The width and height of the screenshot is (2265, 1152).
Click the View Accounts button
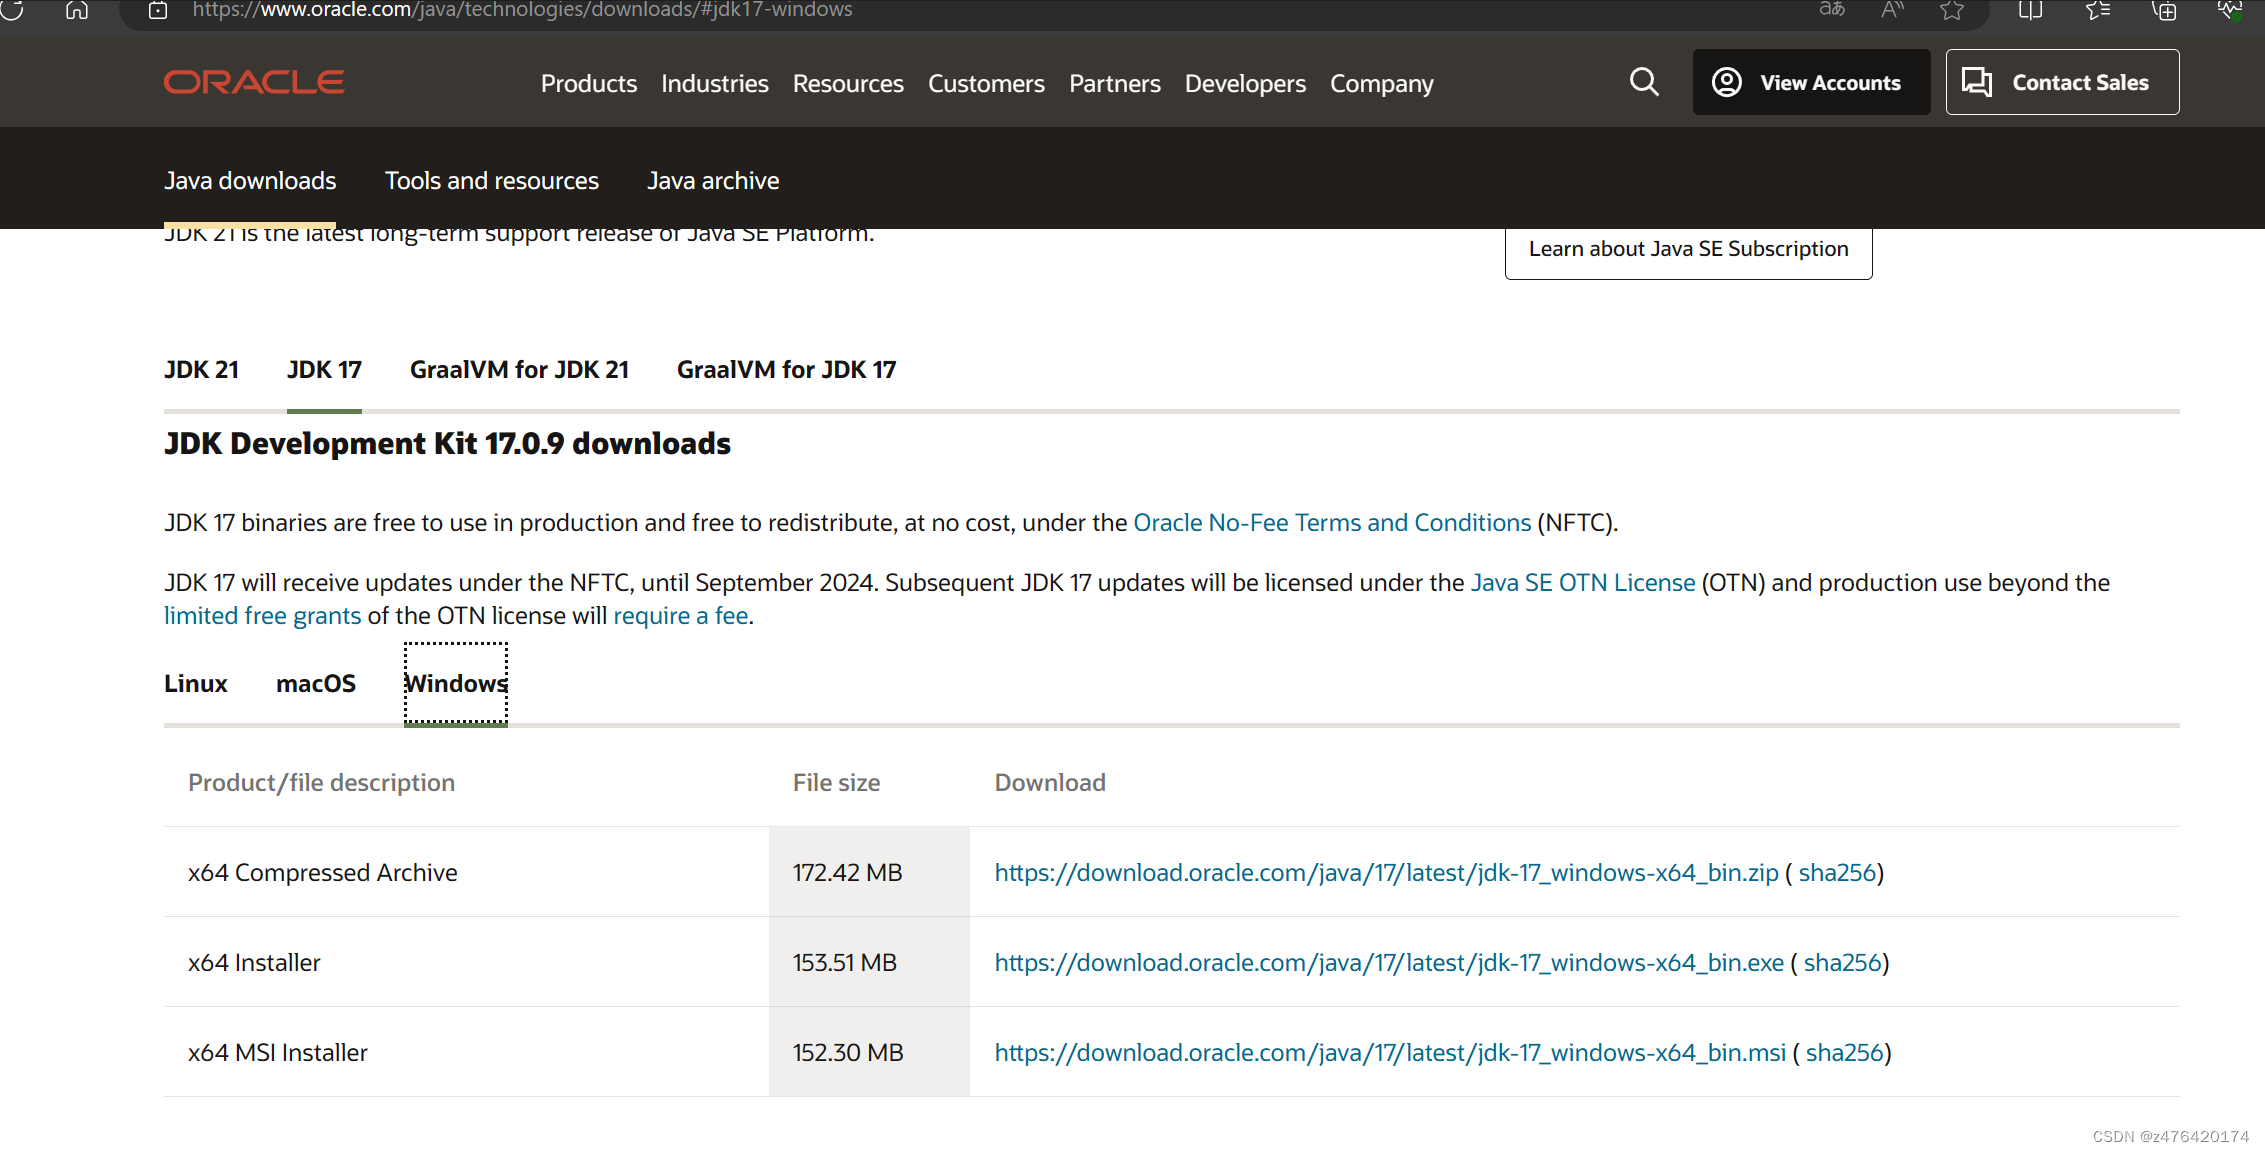1811,82
